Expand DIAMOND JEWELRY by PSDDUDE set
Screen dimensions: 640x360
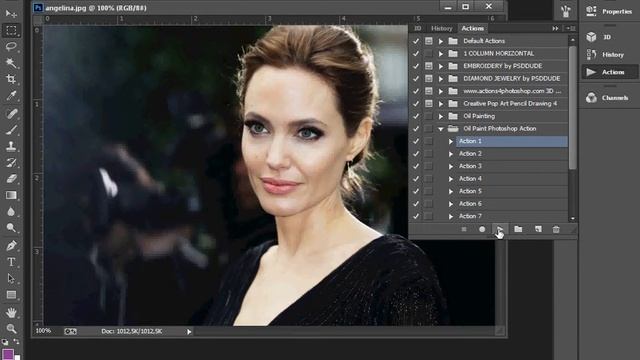pos(441,79)
